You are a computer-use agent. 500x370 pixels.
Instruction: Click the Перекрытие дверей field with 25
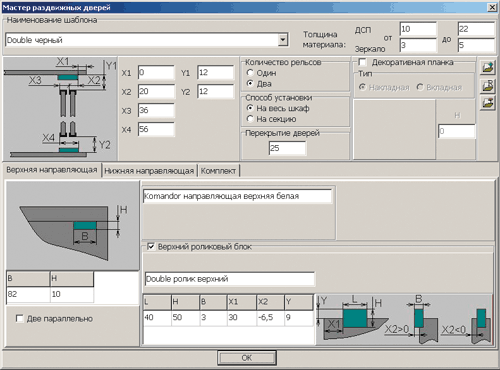(287, 148)
